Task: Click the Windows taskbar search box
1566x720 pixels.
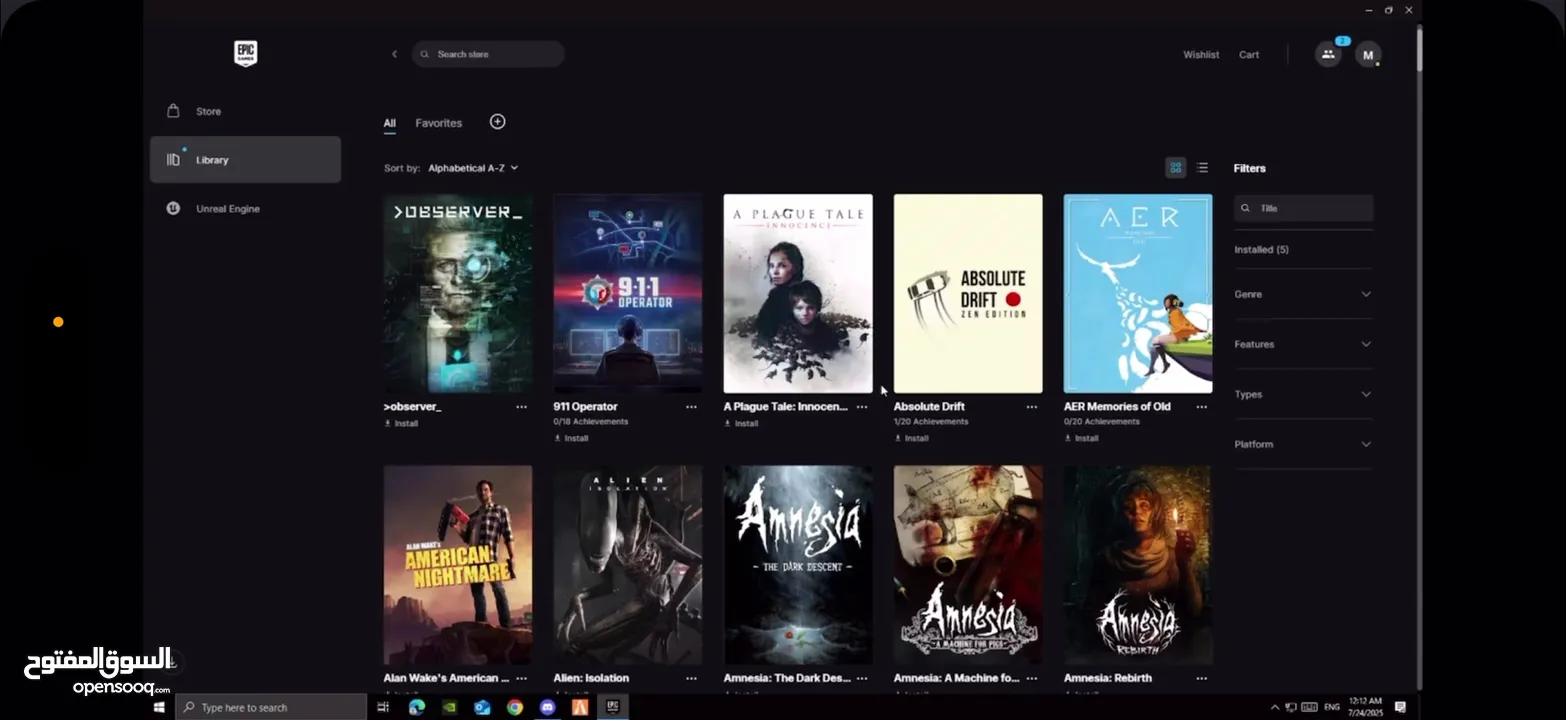Action: [271, 707]
